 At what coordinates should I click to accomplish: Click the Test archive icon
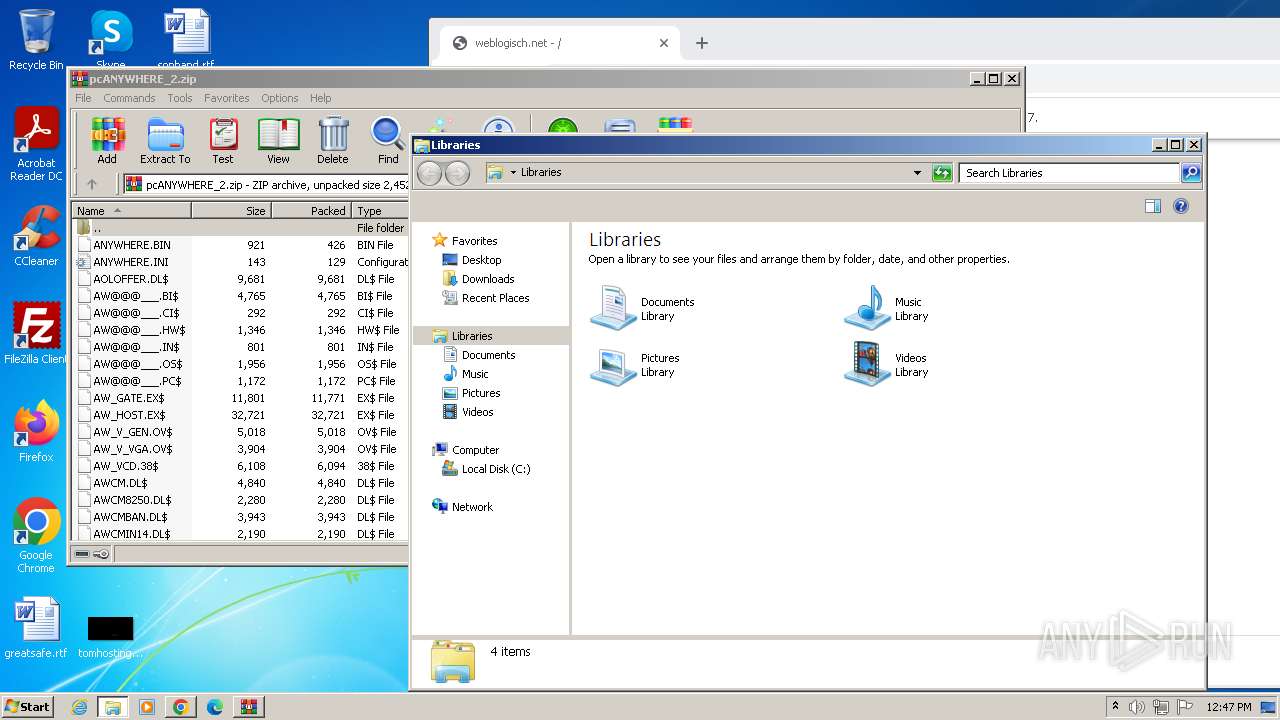[x=223, y=140]
